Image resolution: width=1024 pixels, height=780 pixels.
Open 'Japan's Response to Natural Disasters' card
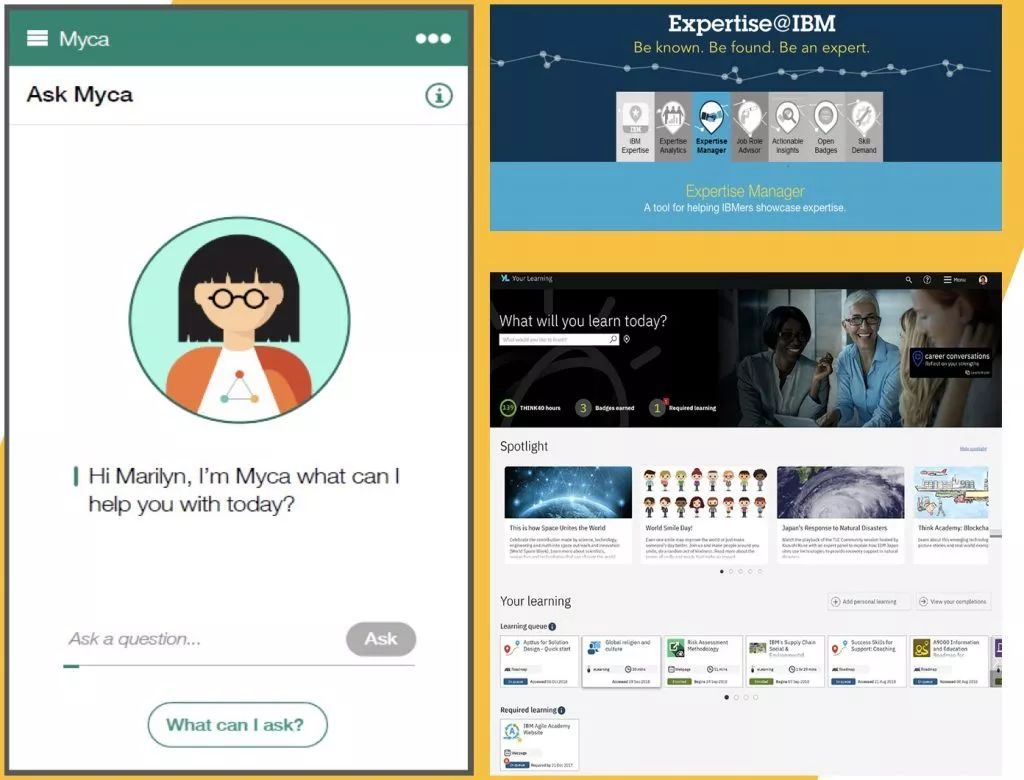tap(840, 514)
